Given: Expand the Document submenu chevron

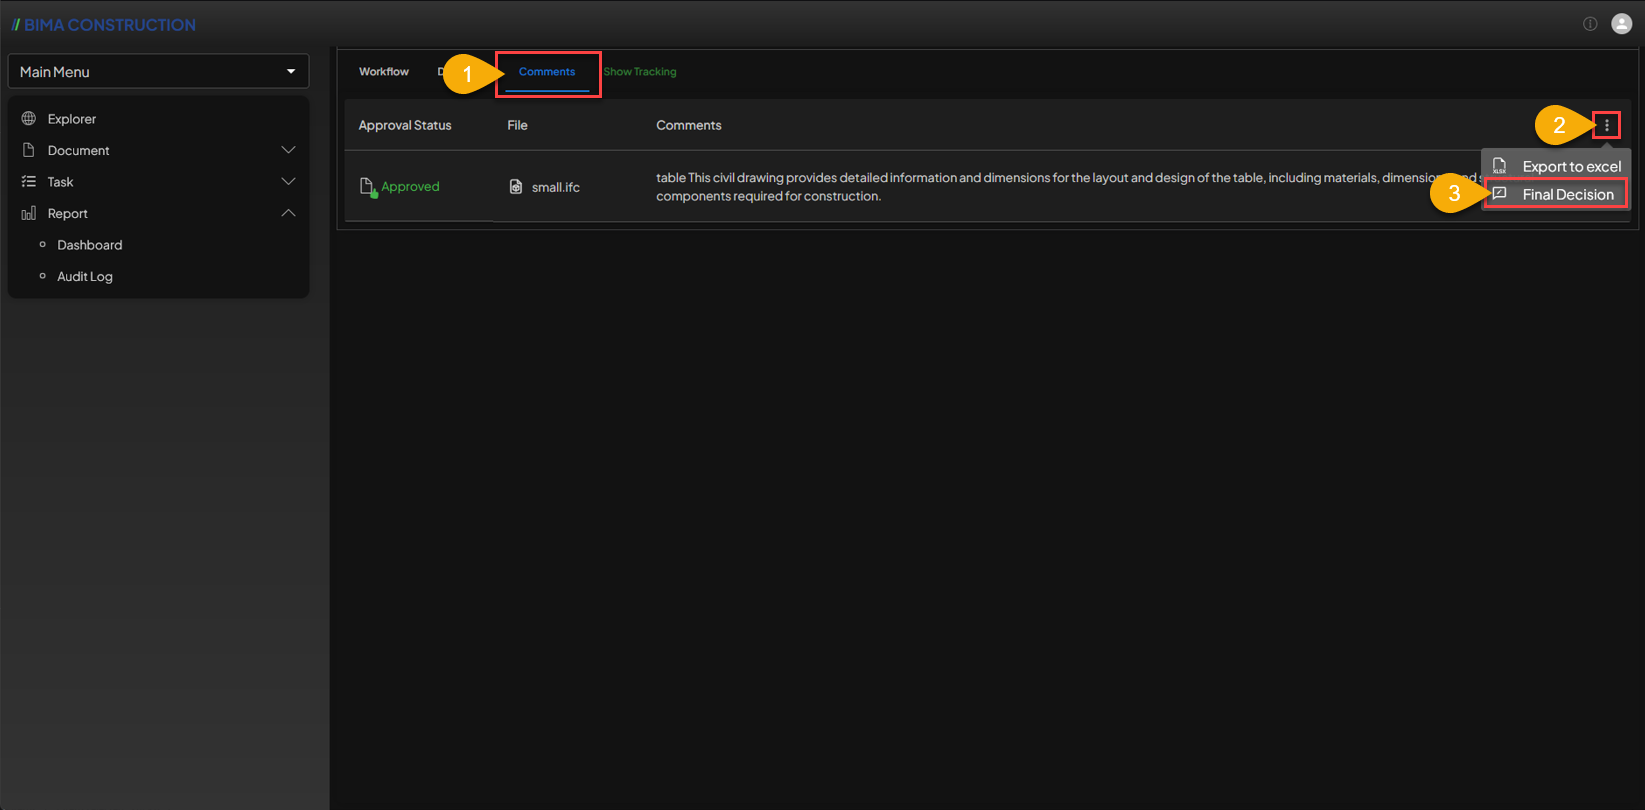Looking at the screenshot, I should tap(288, 150).
